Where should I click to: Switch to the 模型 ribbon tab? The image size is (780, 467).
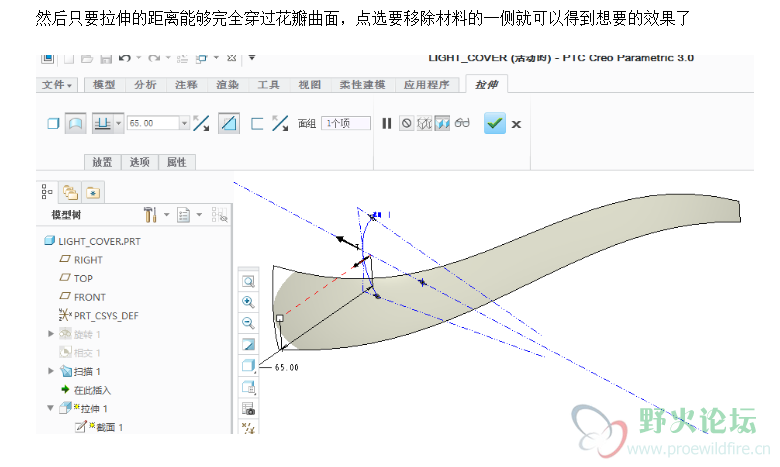coord(104,85)
